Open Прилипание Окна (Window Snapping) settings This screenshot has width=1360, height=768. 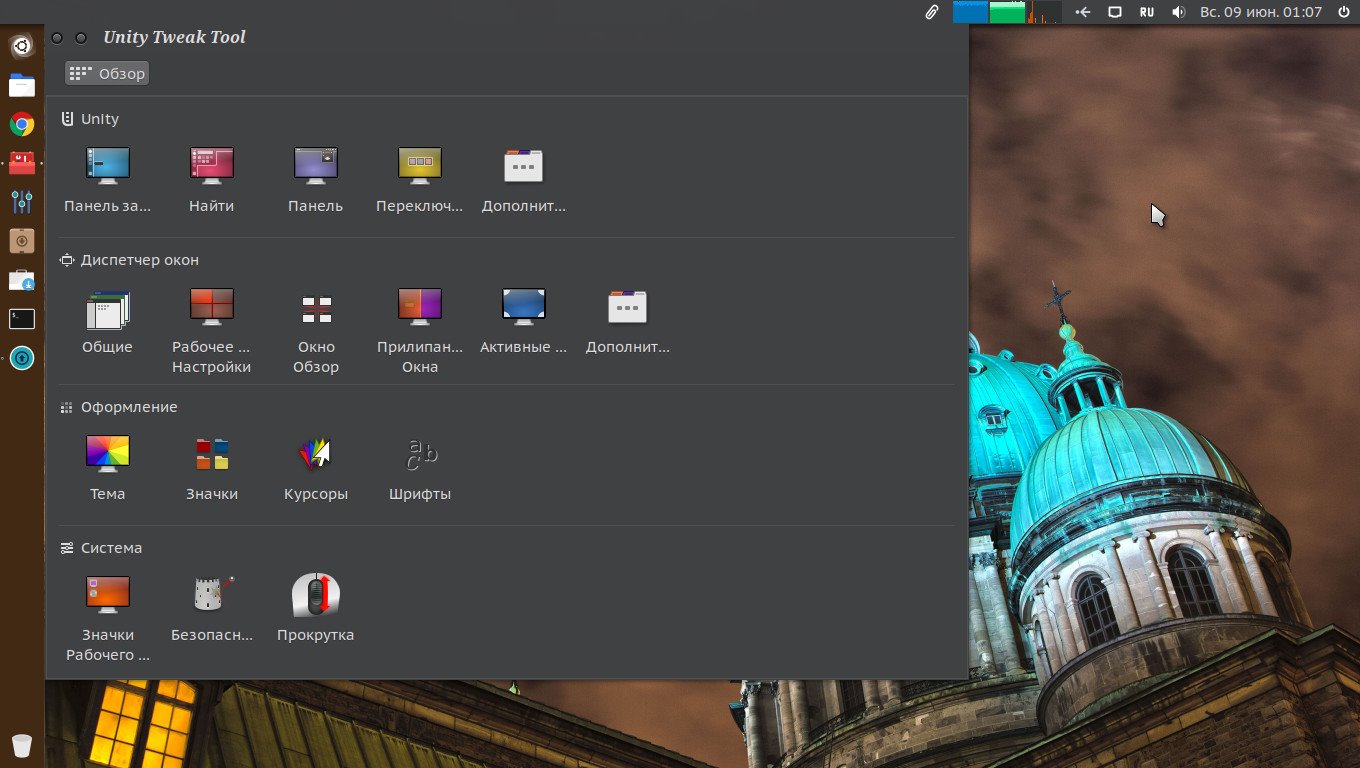[x=419, y=309]
